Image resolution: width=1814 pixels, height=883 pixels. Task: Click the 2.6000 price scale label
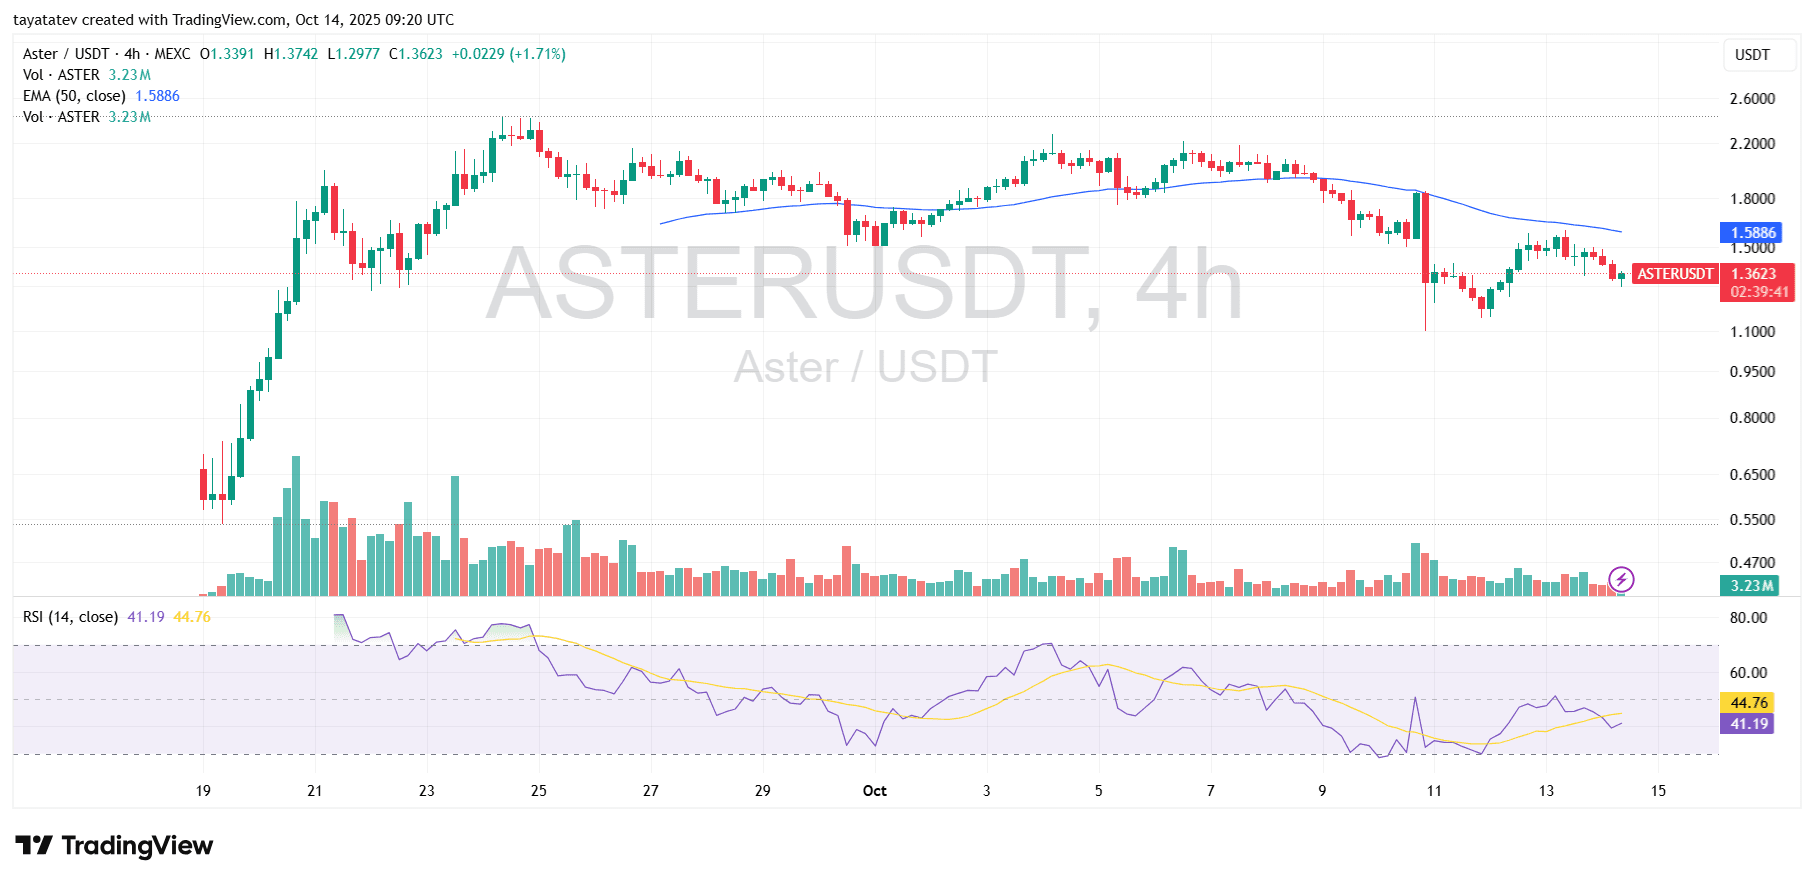tap(1752, 99)
